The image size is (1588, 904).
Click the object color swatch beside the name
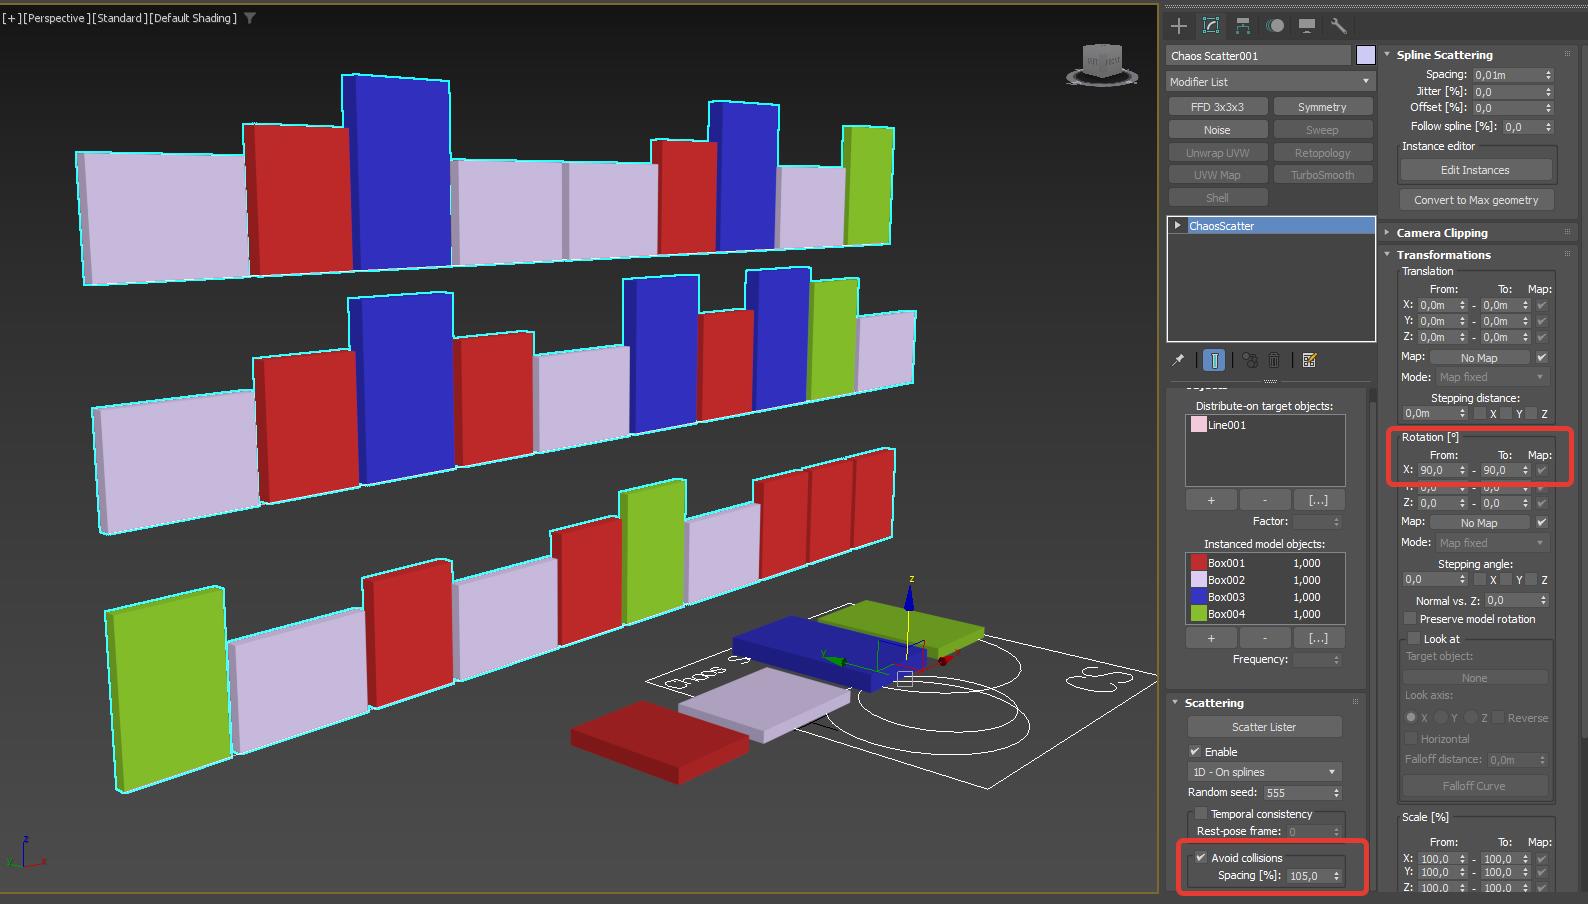click(1365, 56)
